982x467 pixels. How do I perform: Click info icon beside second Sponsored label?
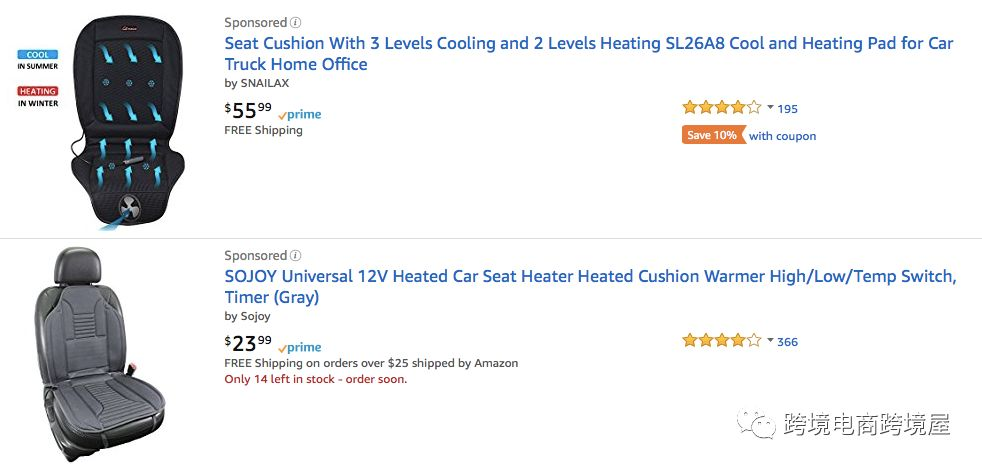point(296,255)
